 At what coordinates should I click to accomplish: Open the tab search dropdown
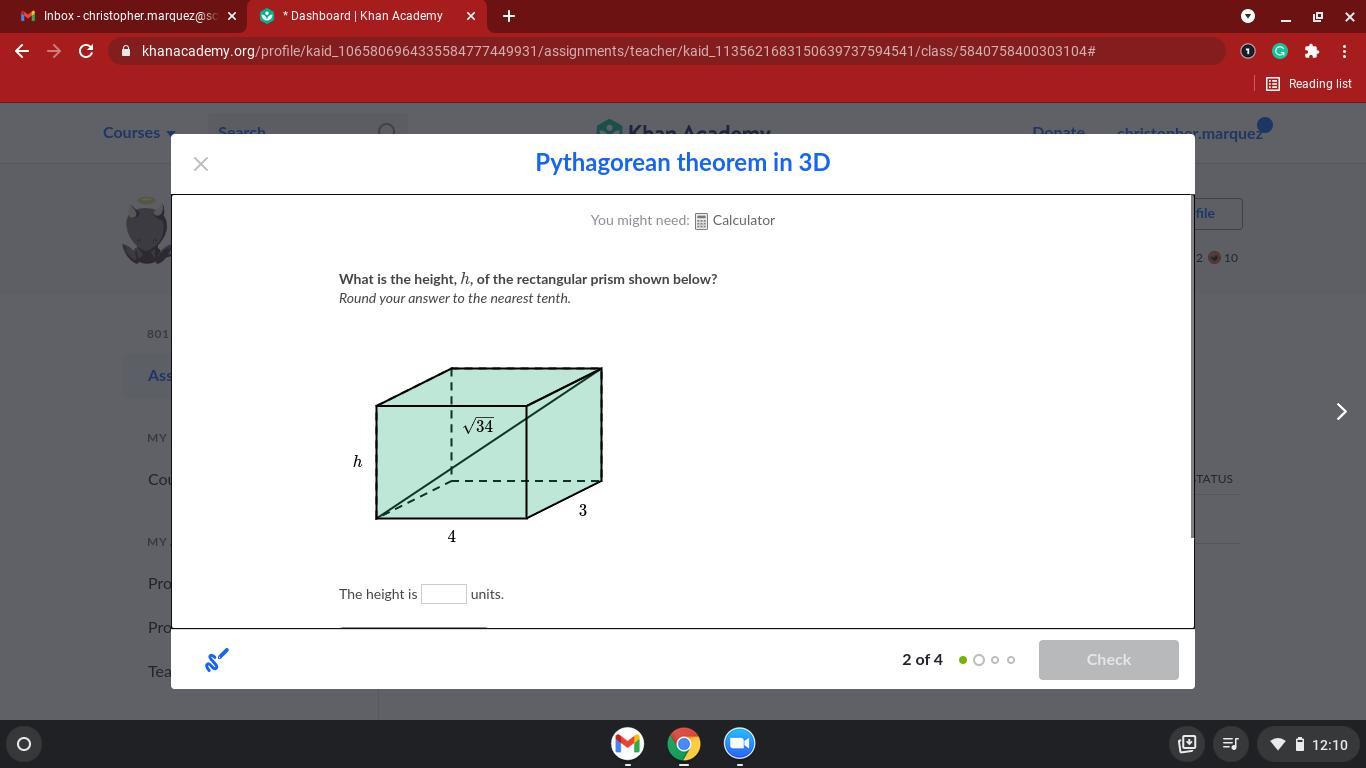point(1248,16)
